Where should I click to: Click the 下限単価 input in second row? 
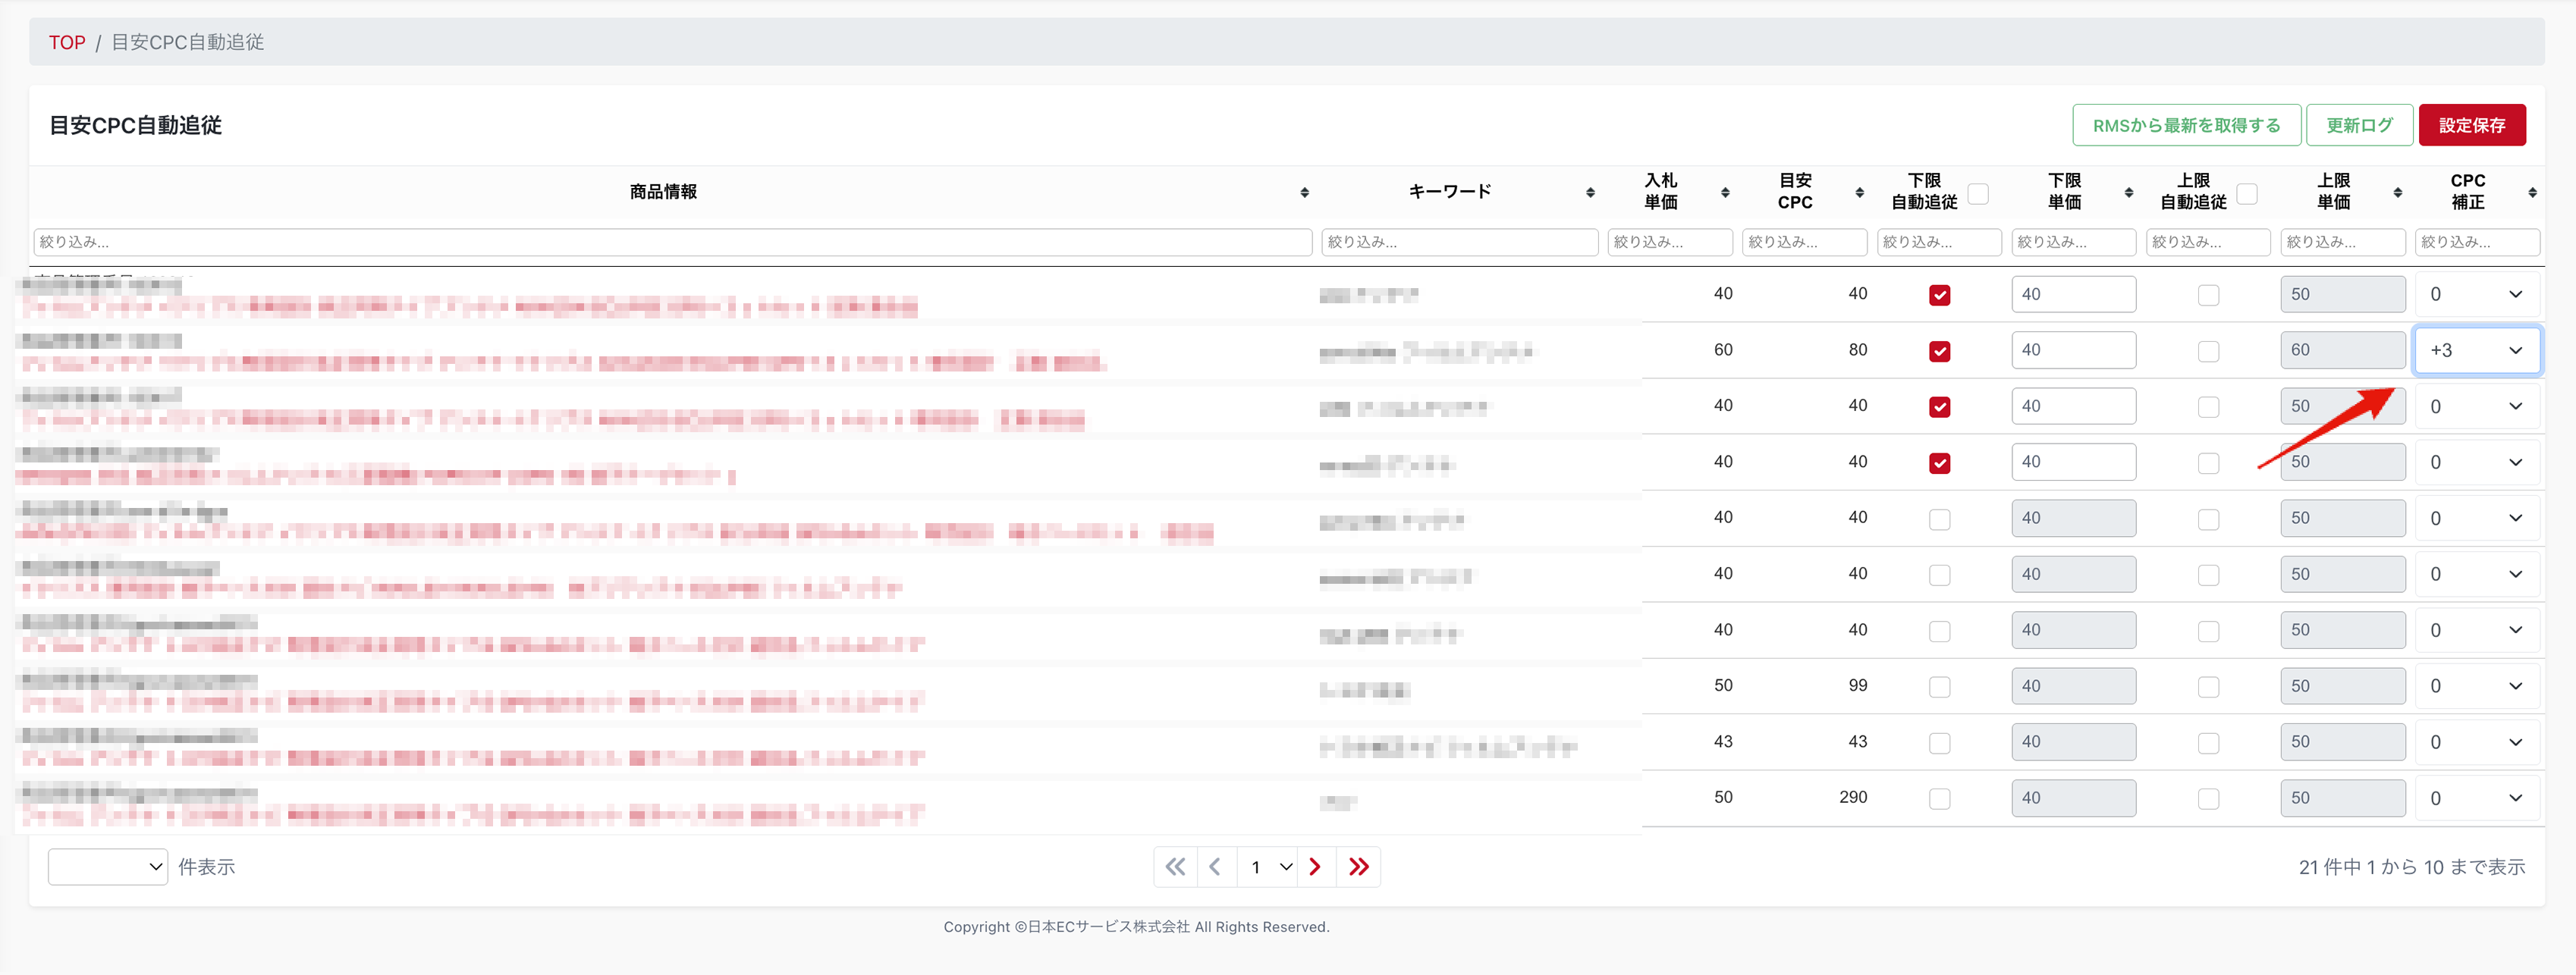pyautogui.click(x=2072, y=350)
